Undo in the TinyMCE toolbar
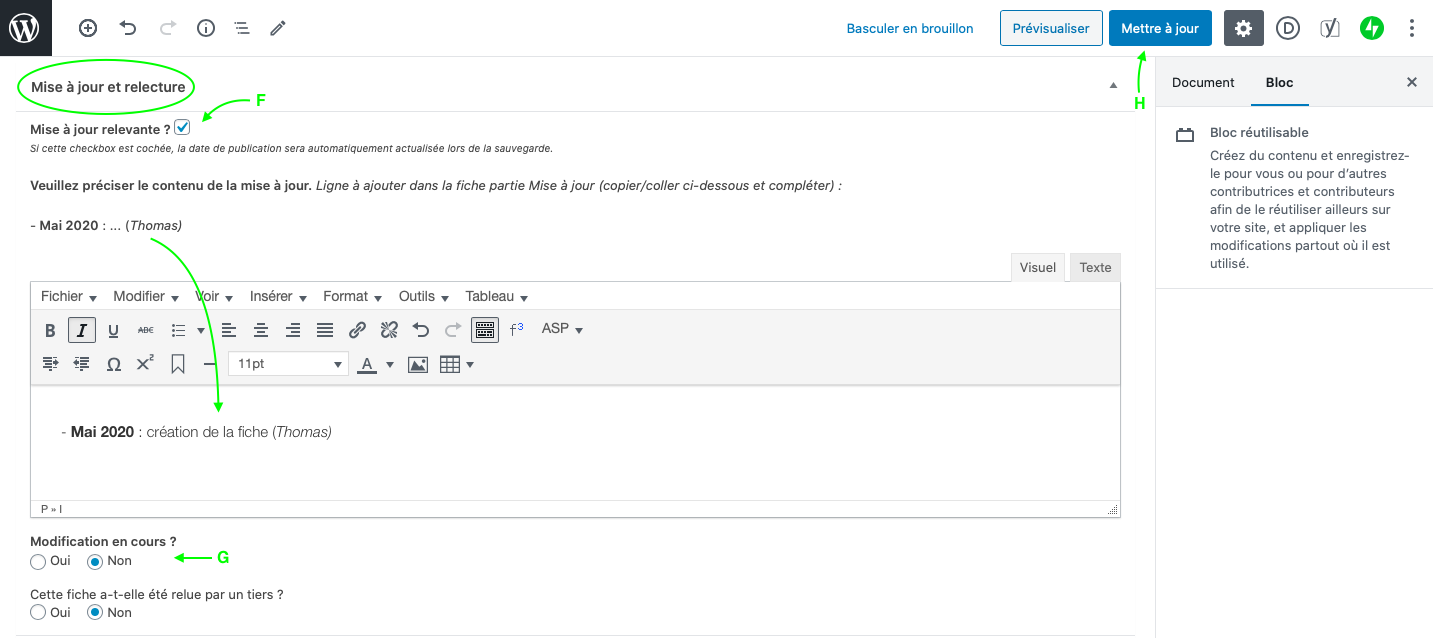The height and width of the screenshot is (638, 1433). tap(421, 330)
